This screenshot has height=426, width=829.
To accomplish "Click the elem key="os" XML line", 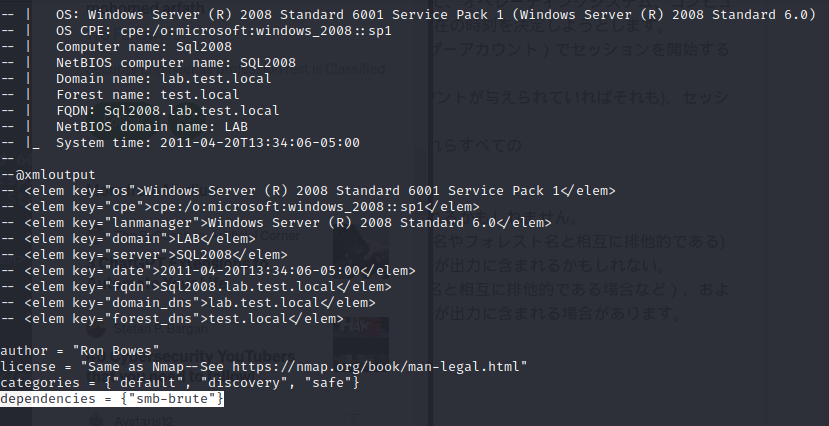I will 308,190.
